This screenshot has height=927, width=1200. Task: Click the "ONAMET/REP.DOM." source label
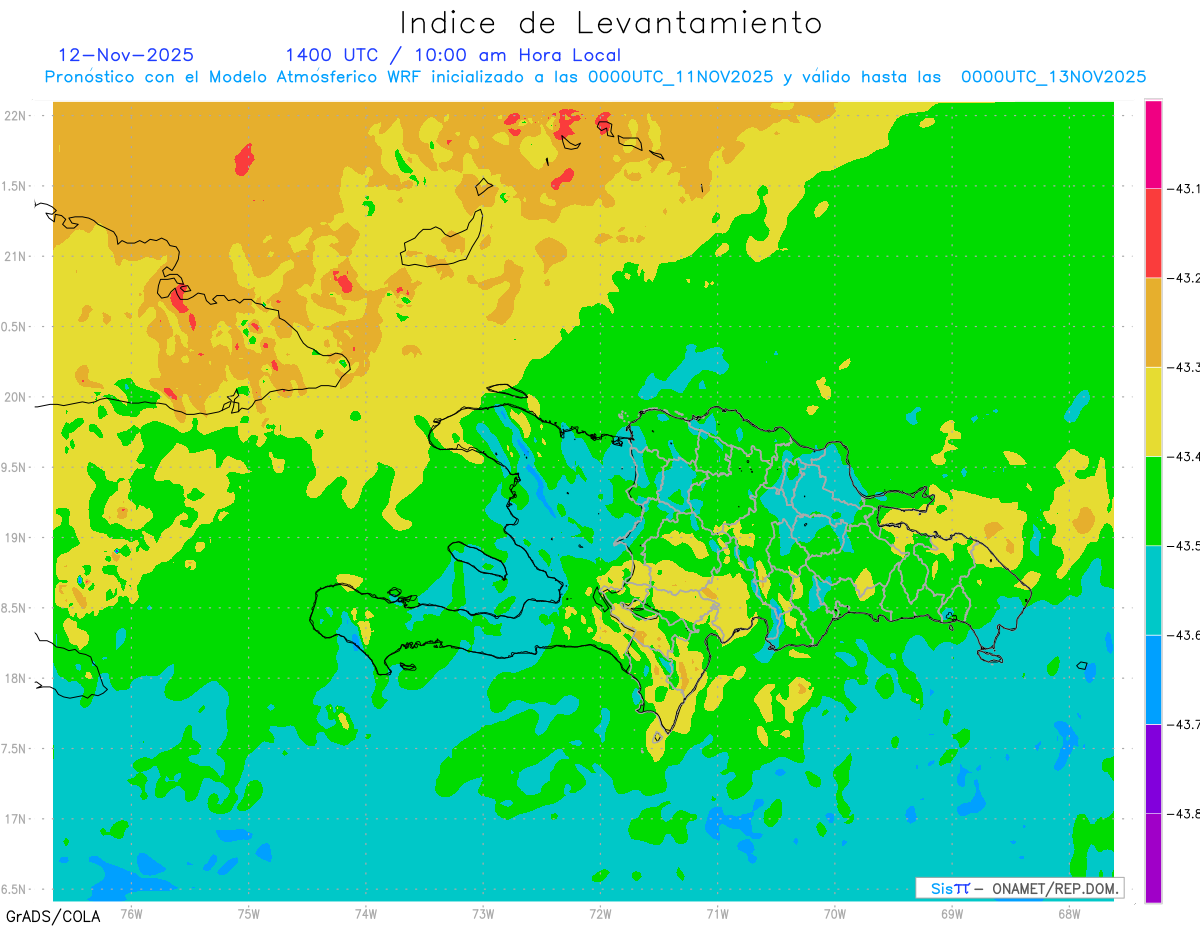click(x=1054, y=888)
